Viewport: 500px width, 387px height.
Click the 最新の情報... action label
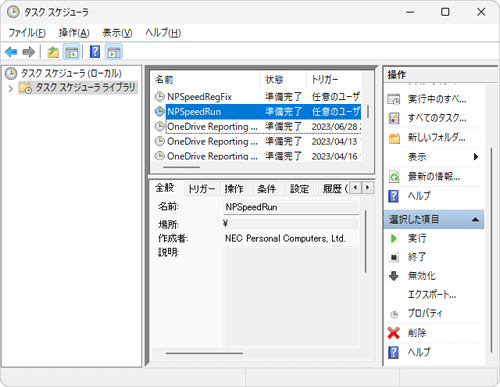(x=434, y=177)
